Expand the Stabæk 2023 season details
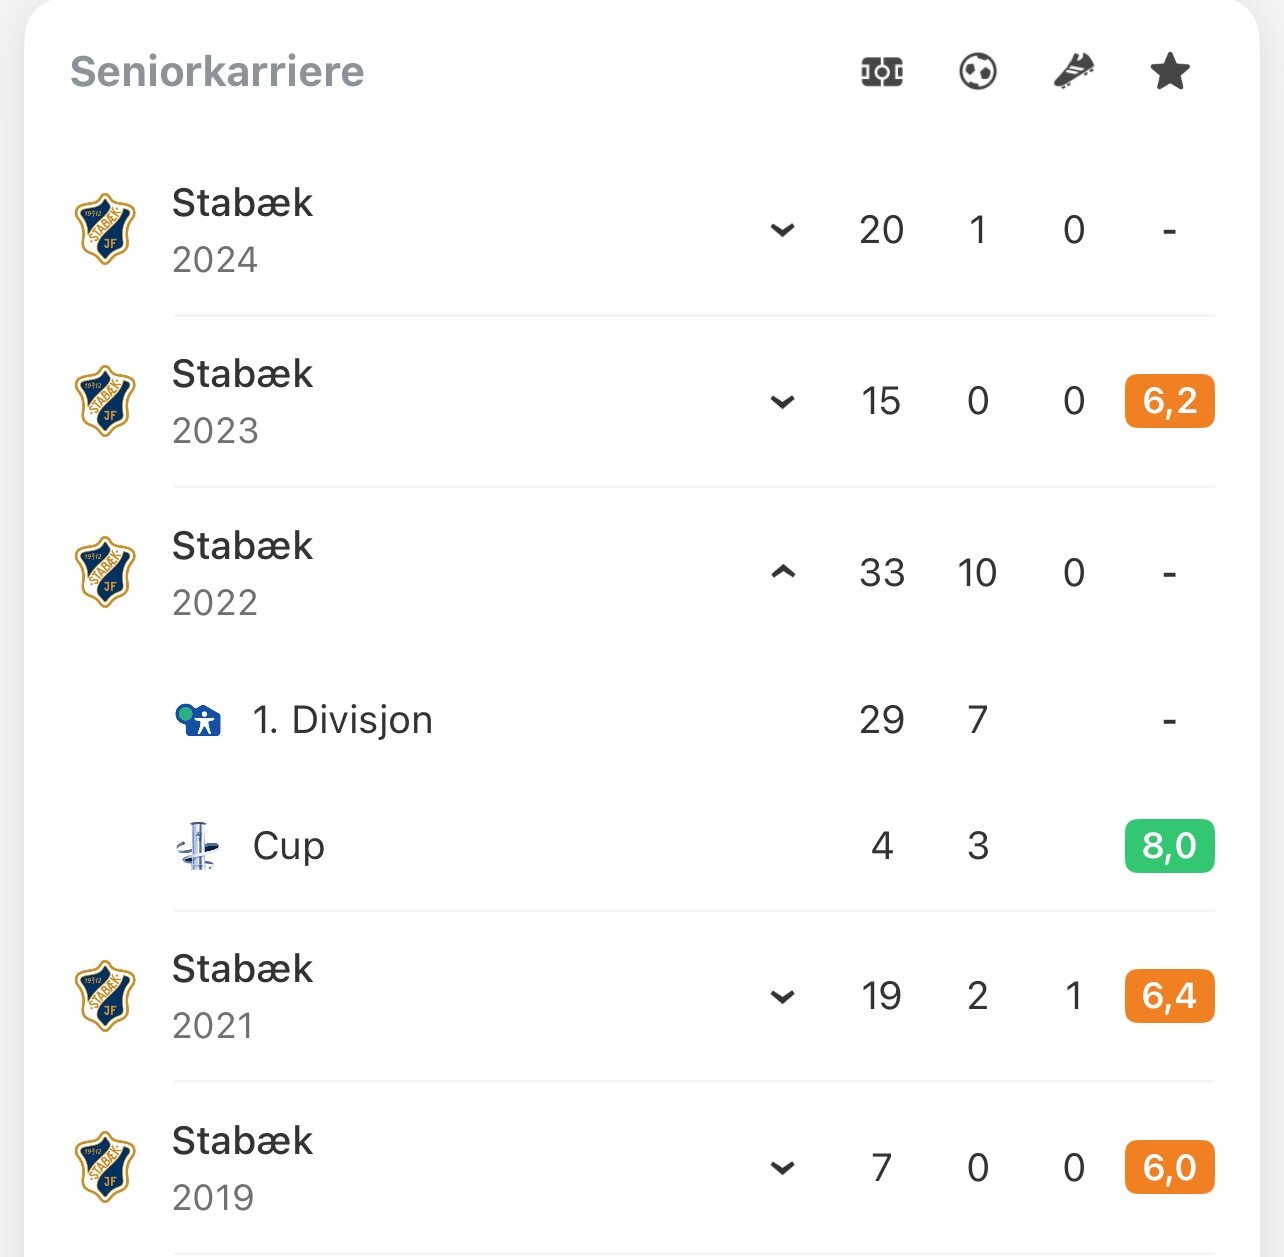1284x1257 pixels. (x=783, y=402)
